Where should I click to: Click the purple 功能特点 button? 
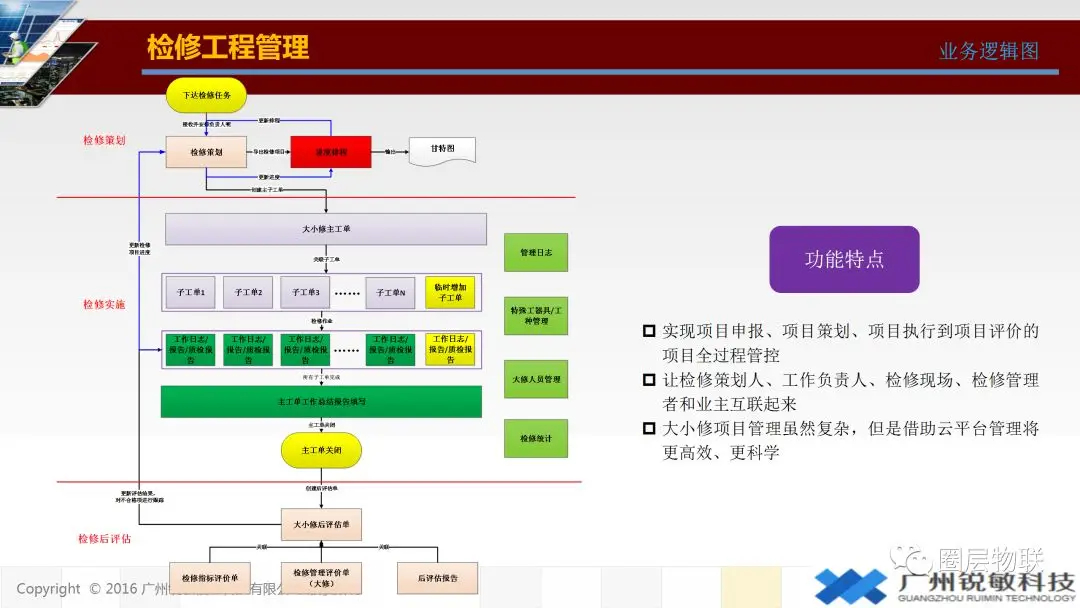click(x=844, y=260)
